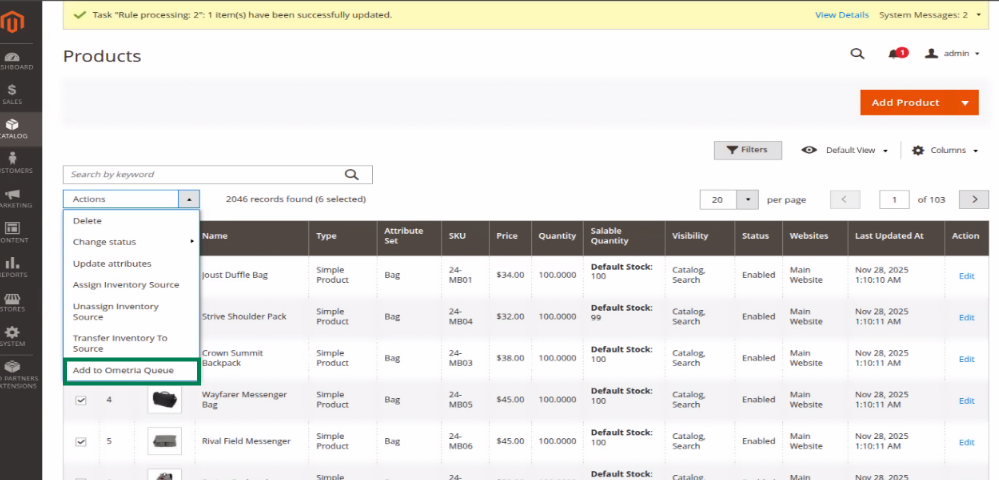Open the Filters button

[x=747, y=150]
